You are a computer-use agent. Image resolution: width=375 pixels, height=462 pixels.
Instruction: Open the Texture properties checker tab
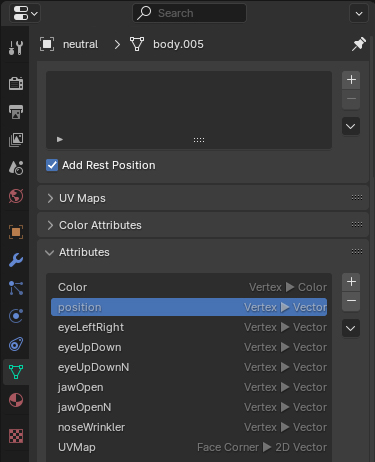pyautogui.click(x=16, y=436)
